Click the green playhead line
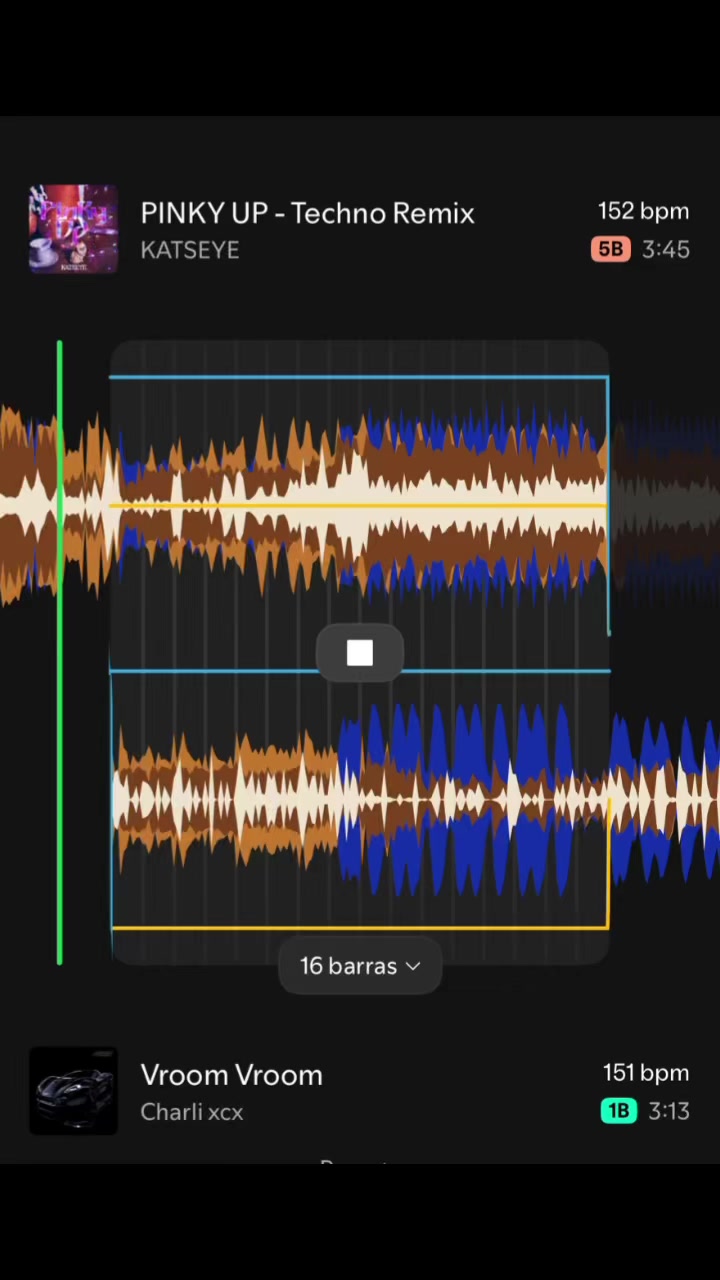This screenshot has width=720, height=1280. pyautogui.click(x=60, y=652)
